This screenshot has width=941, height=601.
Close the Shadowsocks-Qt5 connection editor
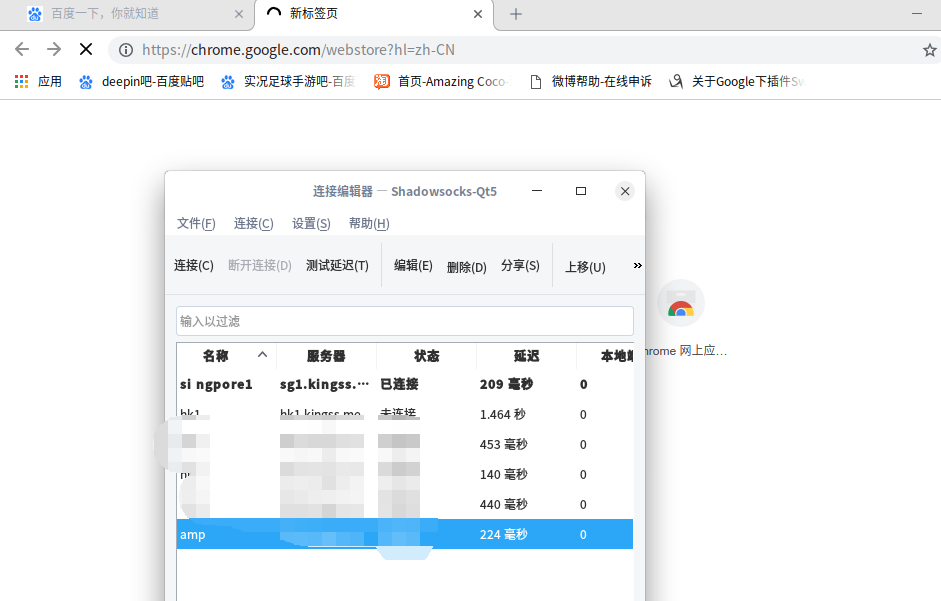[625, 191]
